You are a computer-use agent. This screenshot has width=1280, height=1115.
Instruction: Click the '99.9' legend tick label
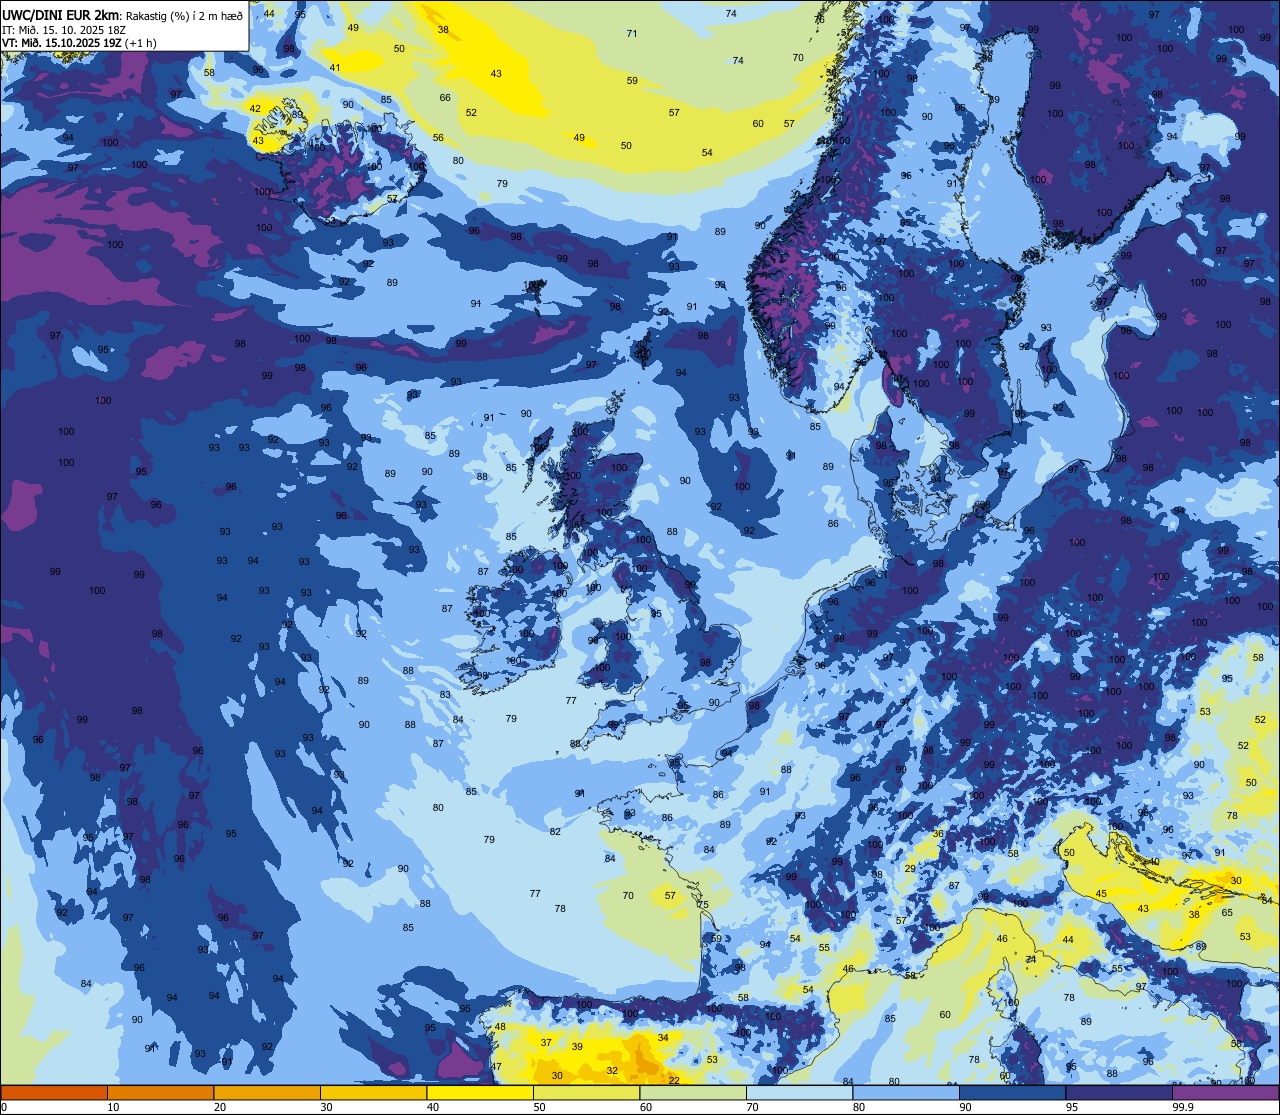pyautogui.click(x=1183, y=1107)
